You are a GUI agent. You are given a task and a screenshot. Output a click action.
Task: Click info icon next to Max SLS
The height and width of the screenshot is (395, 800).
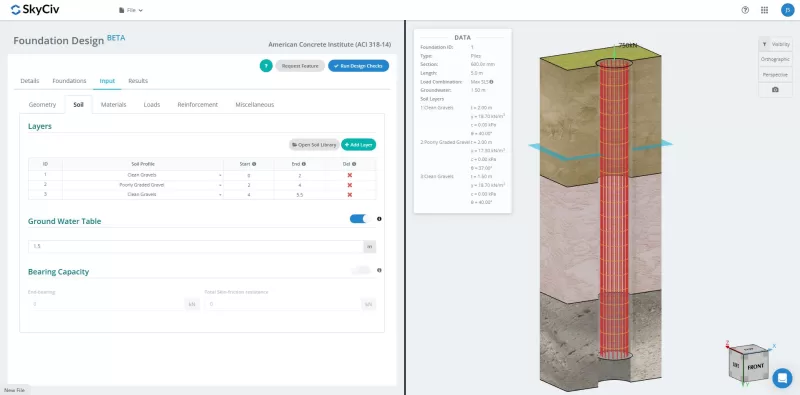[x=491, y=82]
